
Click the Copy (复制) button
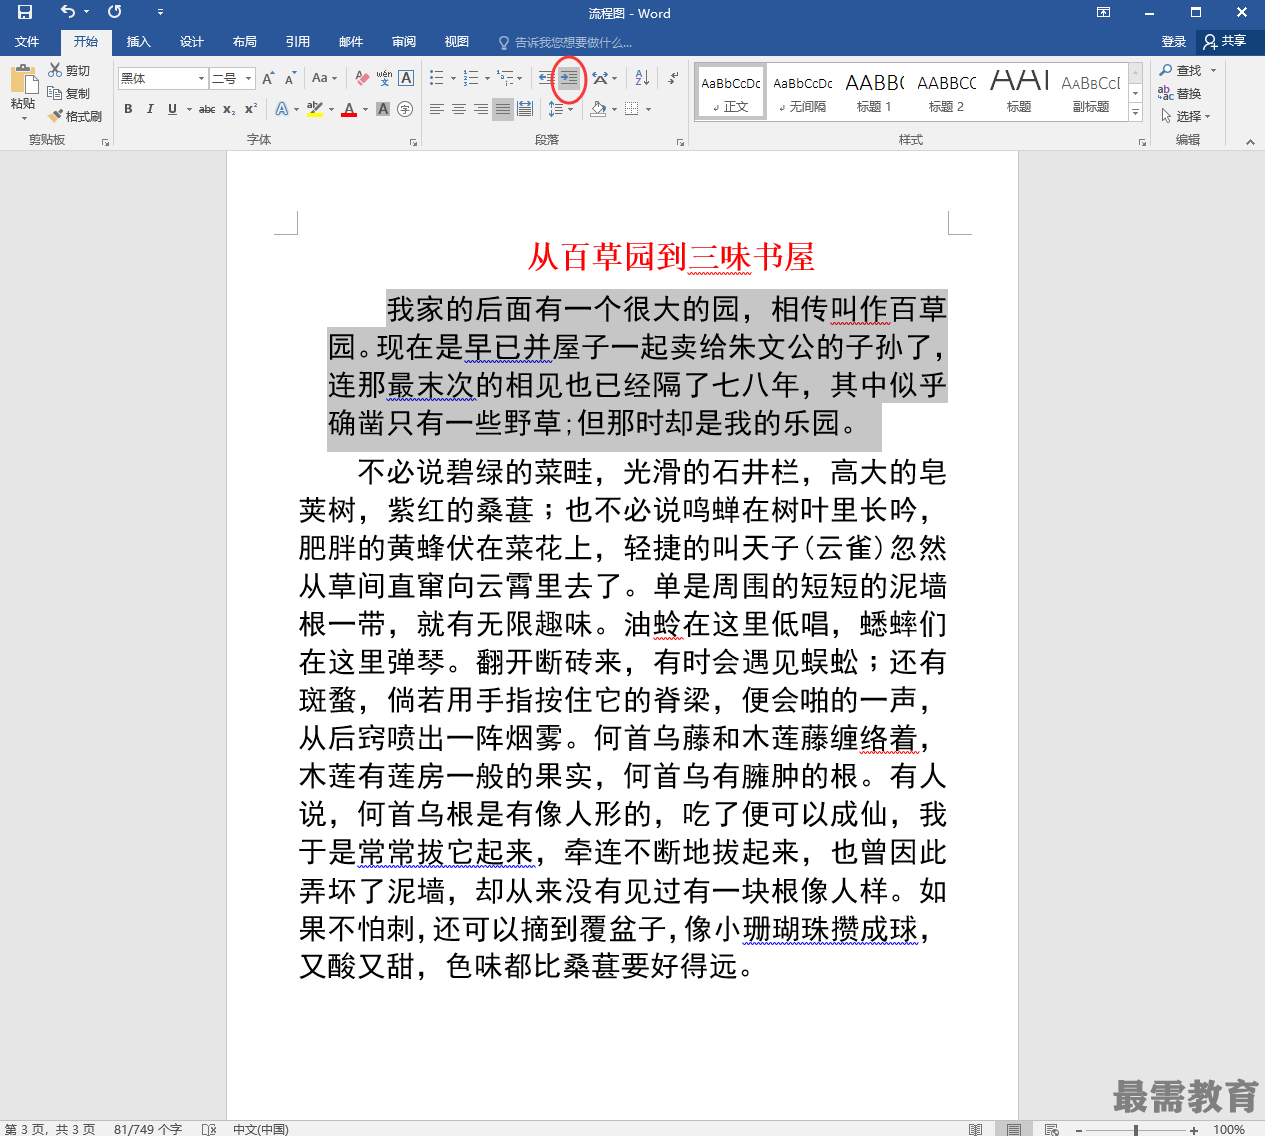[69, 93]
